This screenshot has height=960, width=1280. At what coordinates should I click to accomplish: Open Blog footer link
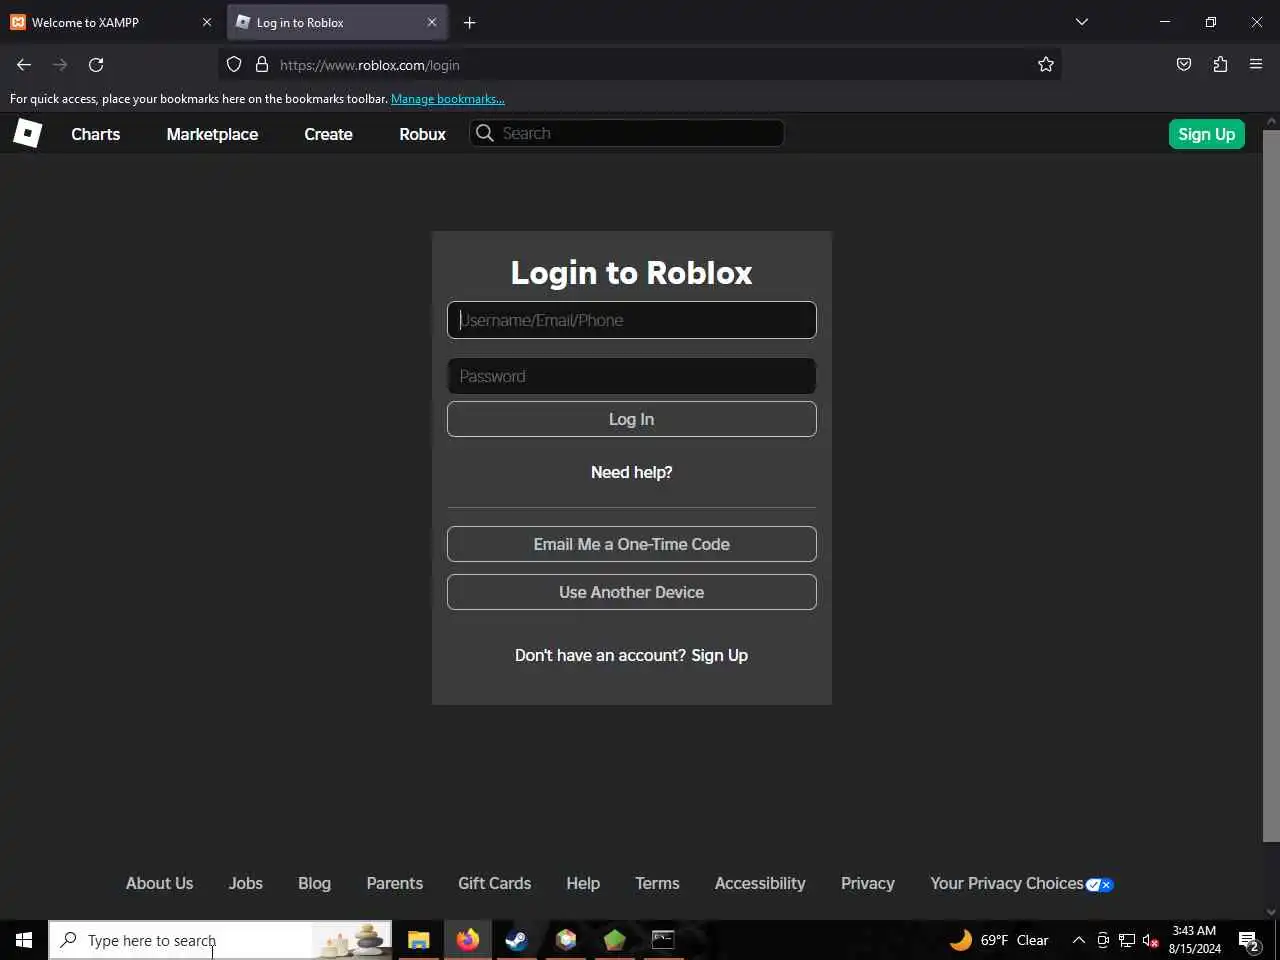pyautogui.click(x=314, y=883)
